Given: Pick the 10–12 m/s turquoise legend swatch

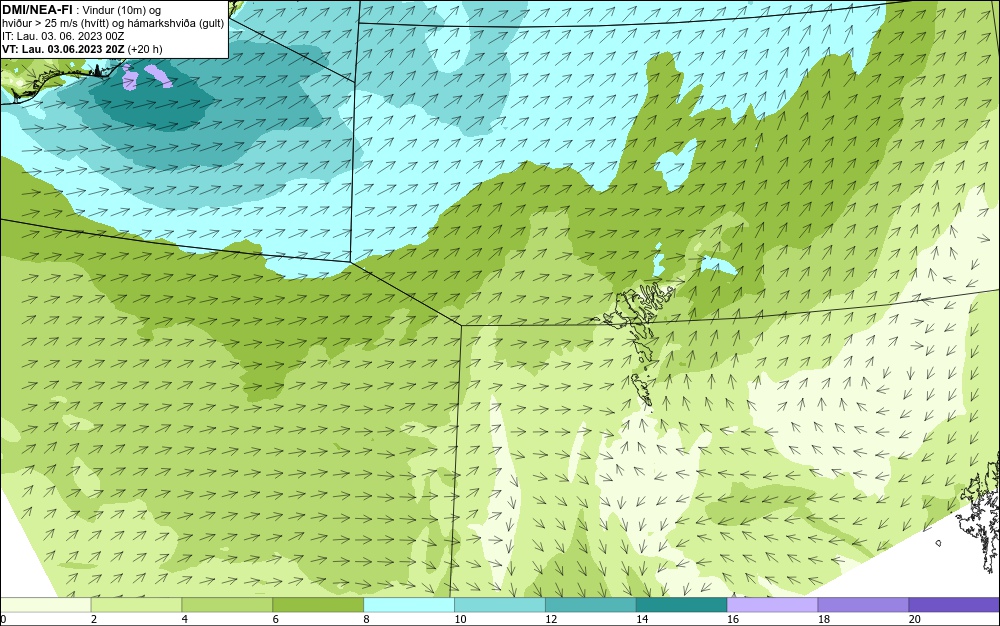Looking at the screenshot, I should click(500, 605).
